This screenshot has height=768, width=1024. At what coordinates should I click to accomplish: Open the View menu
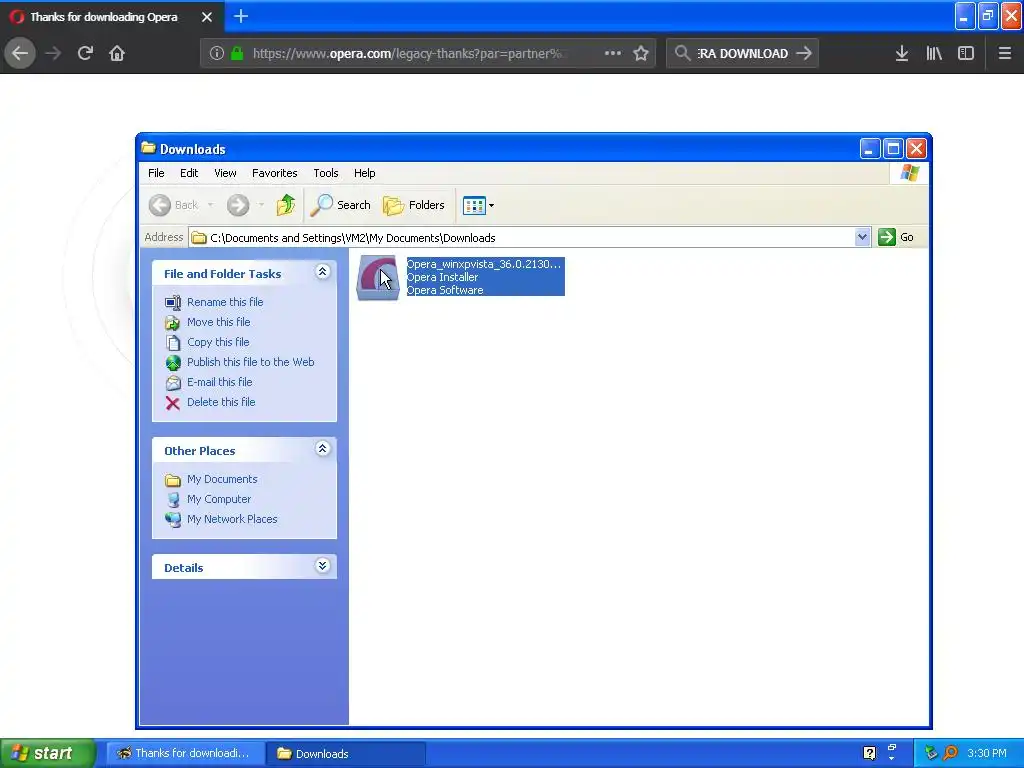[225, 173]
